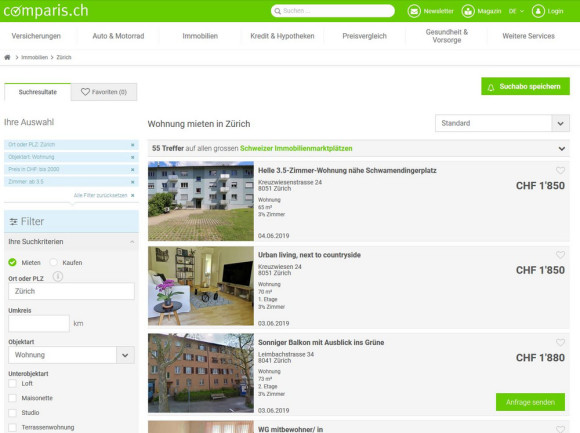Screen dimensions: 580x433
Task: Click the search magnifier icon
Action: click(277, 11)
